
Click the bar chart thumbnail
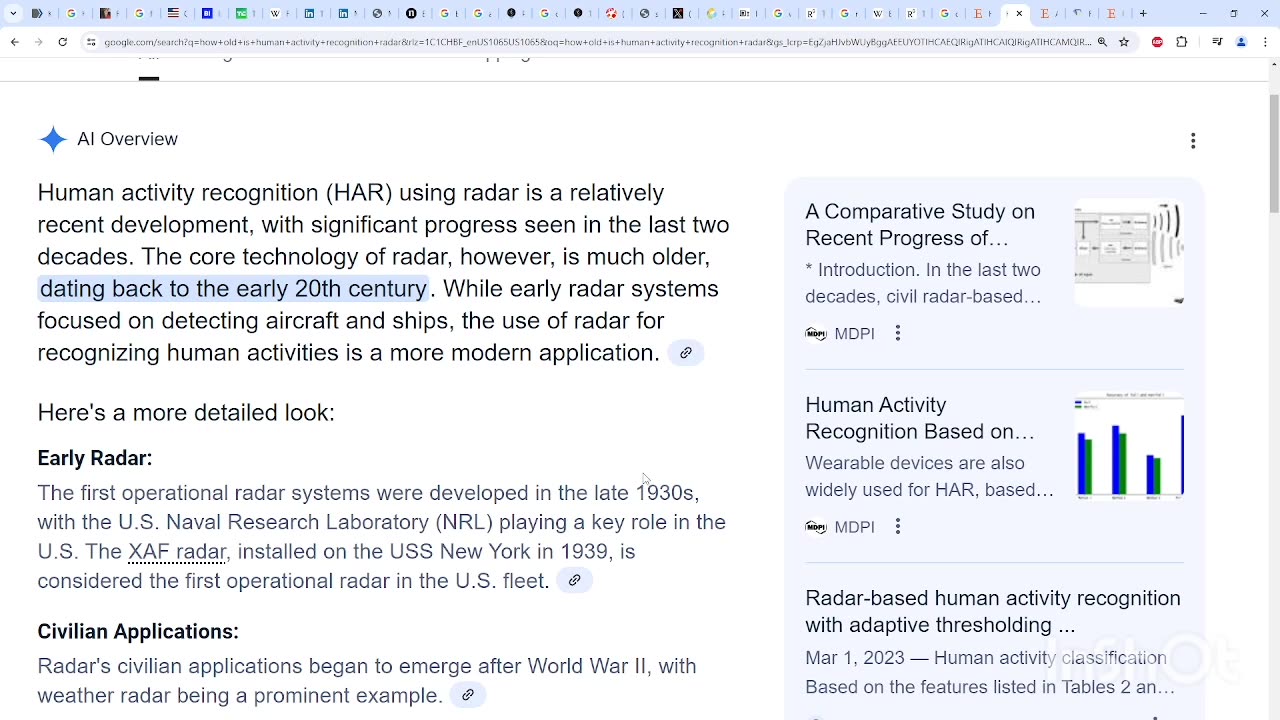[1129, 447]
